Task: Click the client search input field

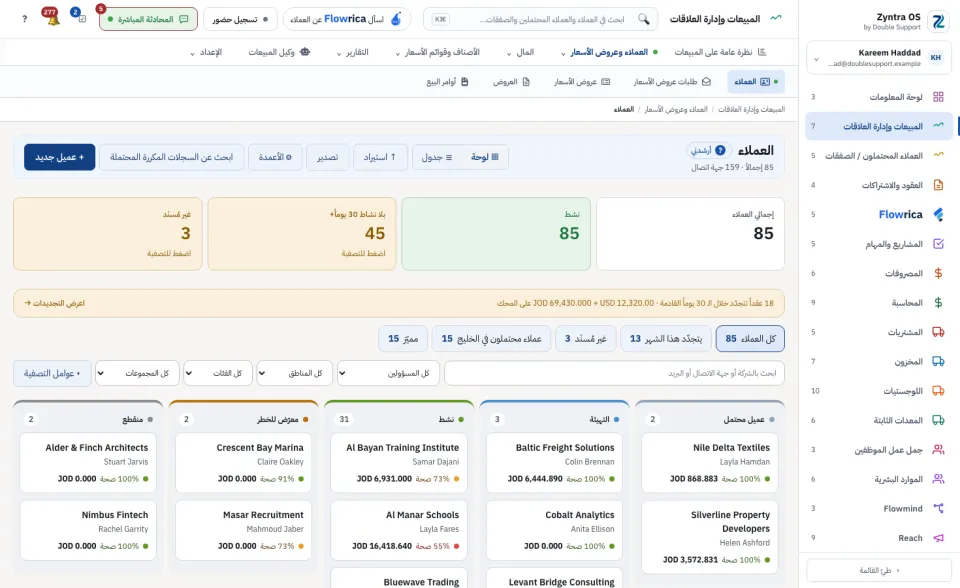Action: 614,373
